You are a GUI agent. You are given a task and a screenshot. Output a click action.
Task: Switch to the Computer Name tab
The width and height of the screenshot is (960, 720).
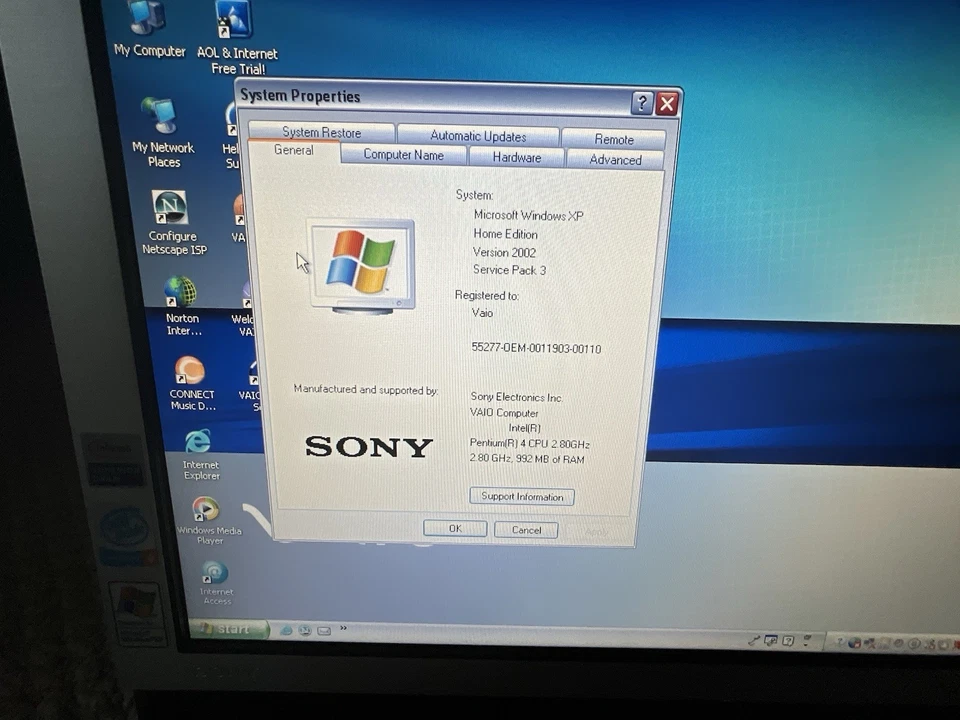coord(403,155)
